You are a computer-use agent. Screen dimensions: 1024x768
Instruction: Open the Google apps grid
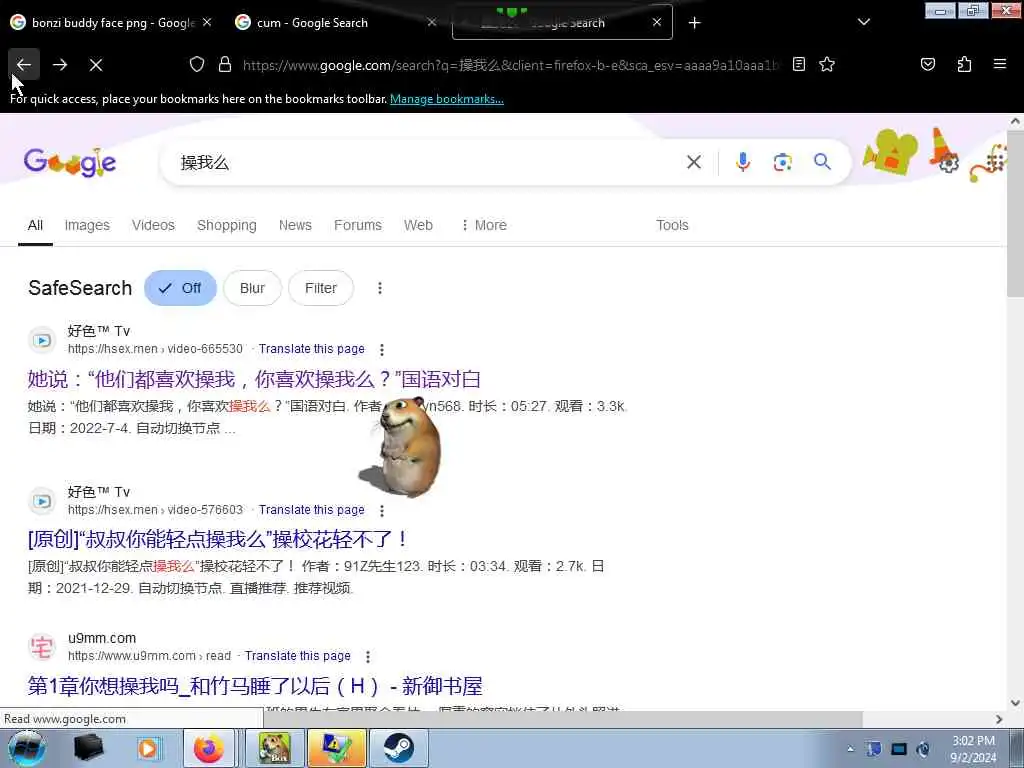pos(995,163)
